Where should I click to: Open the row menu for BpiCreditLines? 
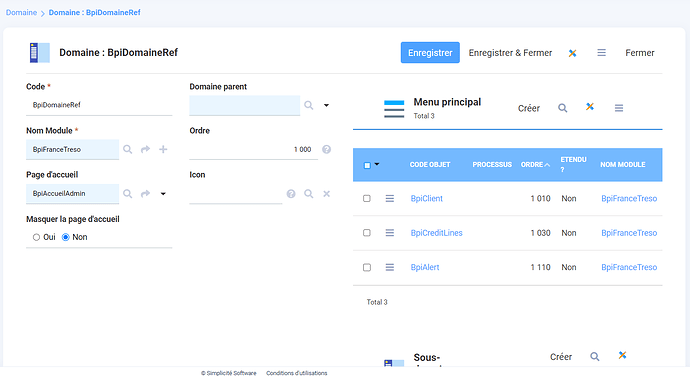click(x=389, y=232)
